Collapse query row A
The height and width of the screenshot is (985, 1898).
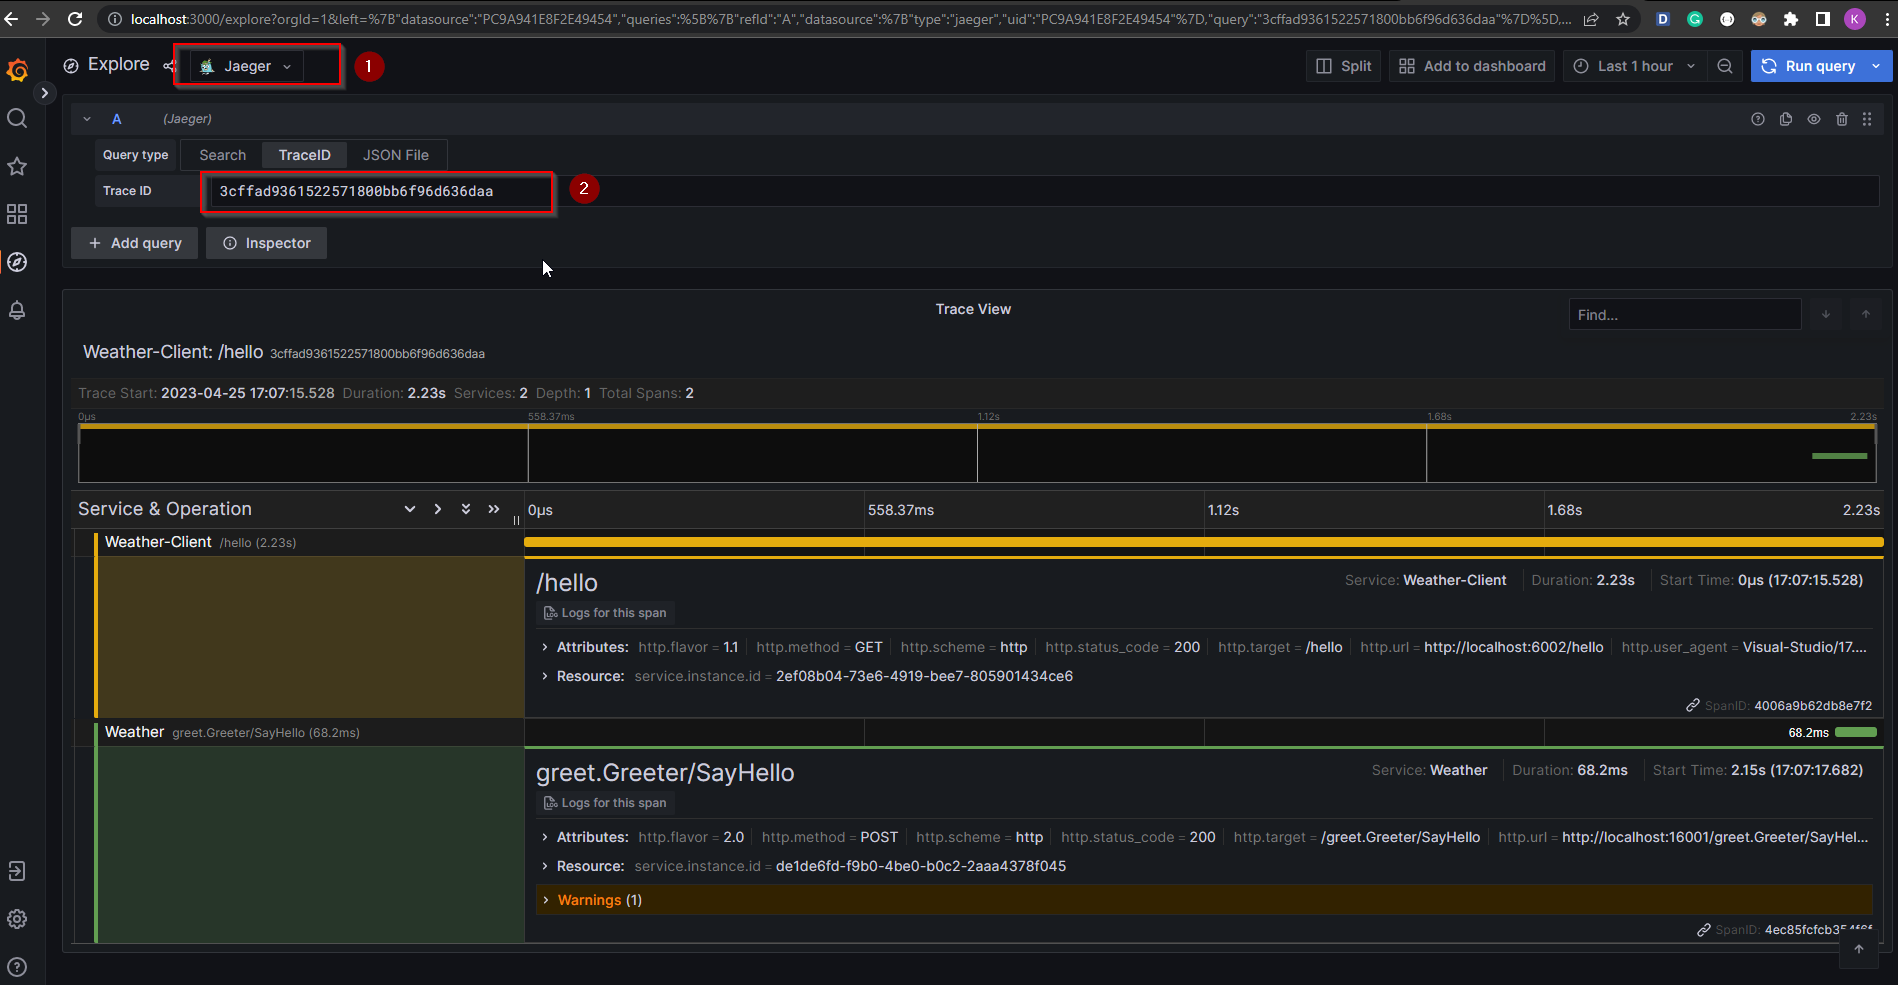(x=87, y=119)
